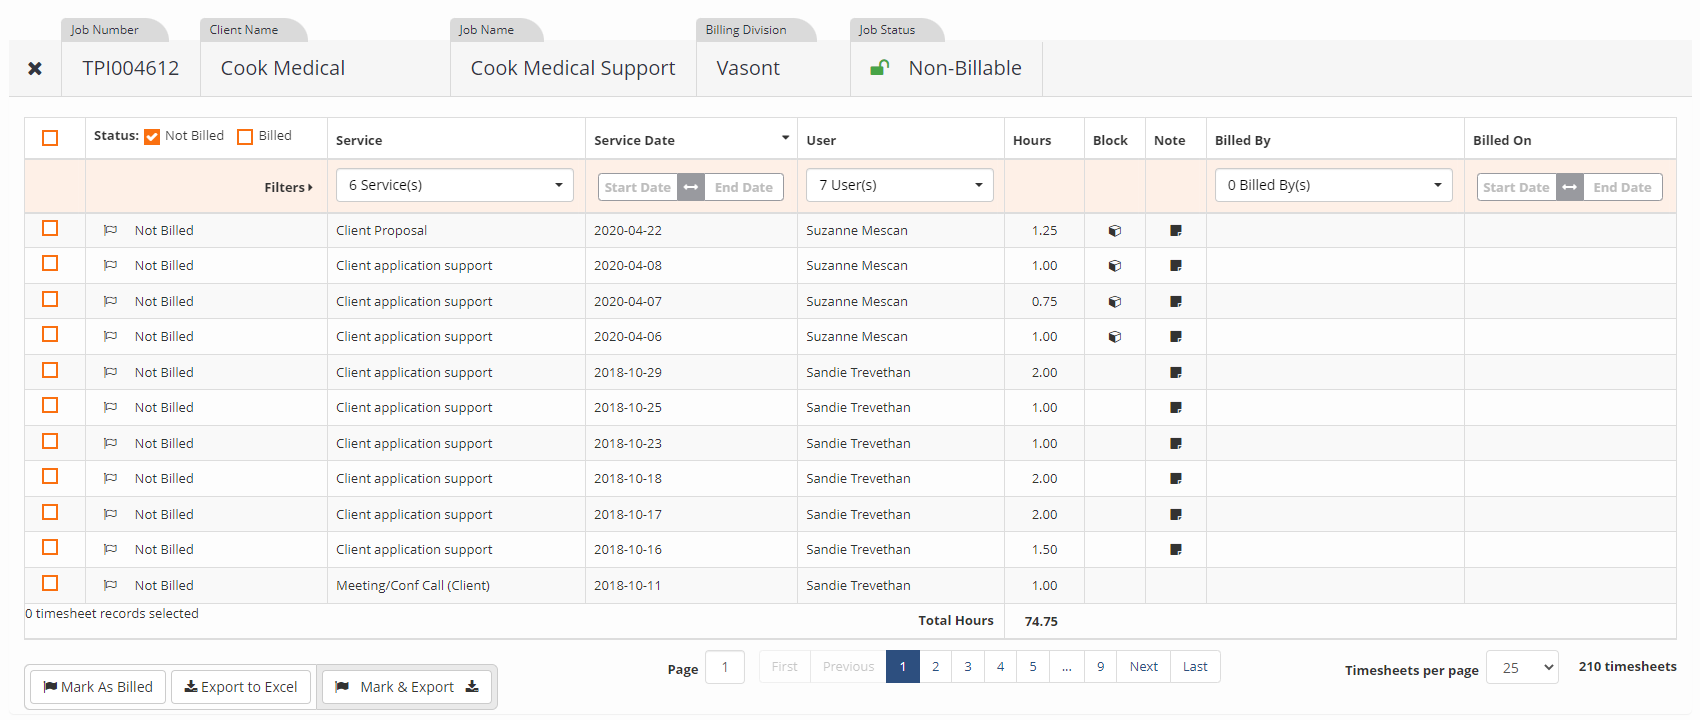
Task: Click the Export to Excel button
Action: 241,687
